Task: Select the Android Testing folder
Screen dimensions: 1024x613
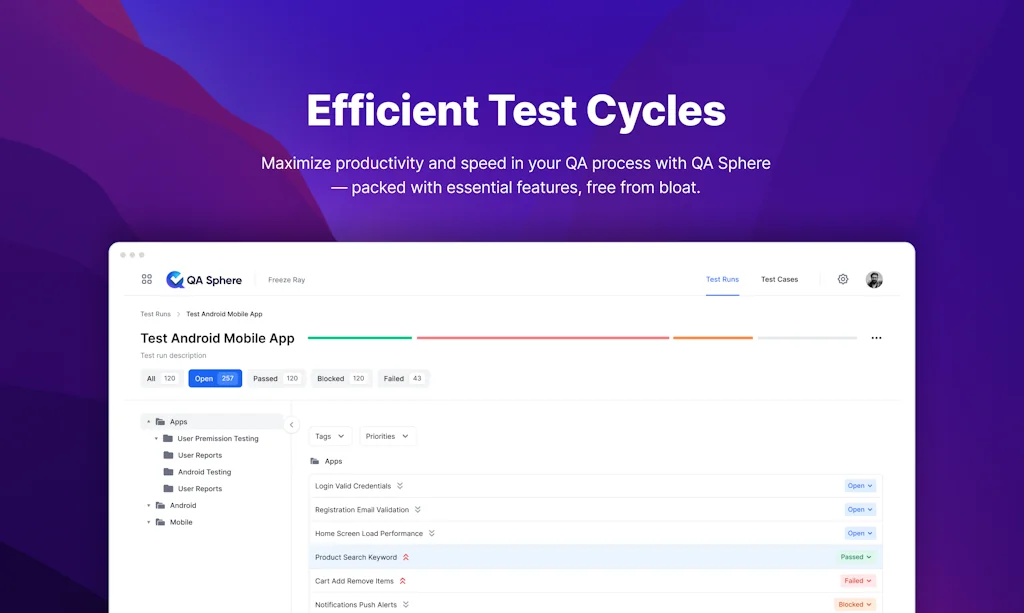Action: (x=204, y=472)
